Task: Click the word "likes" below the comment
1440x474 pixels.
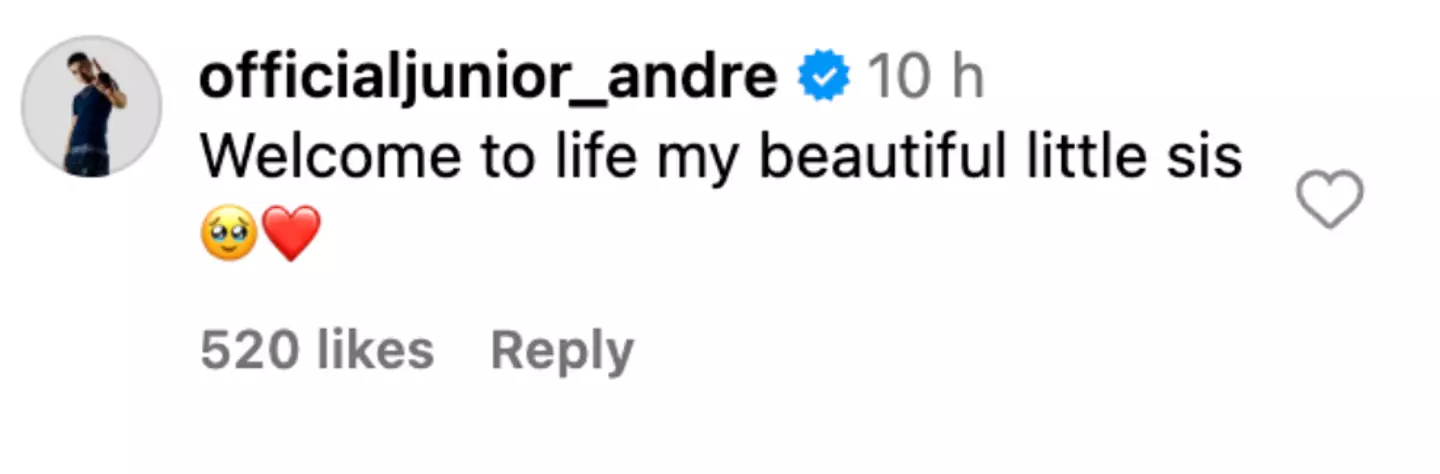Action: (x=373, y=351)
